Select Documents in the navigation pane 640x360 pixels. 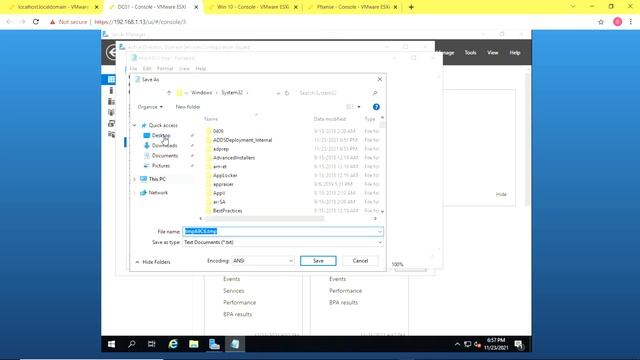pyautogui.click(x=164, y=156)
